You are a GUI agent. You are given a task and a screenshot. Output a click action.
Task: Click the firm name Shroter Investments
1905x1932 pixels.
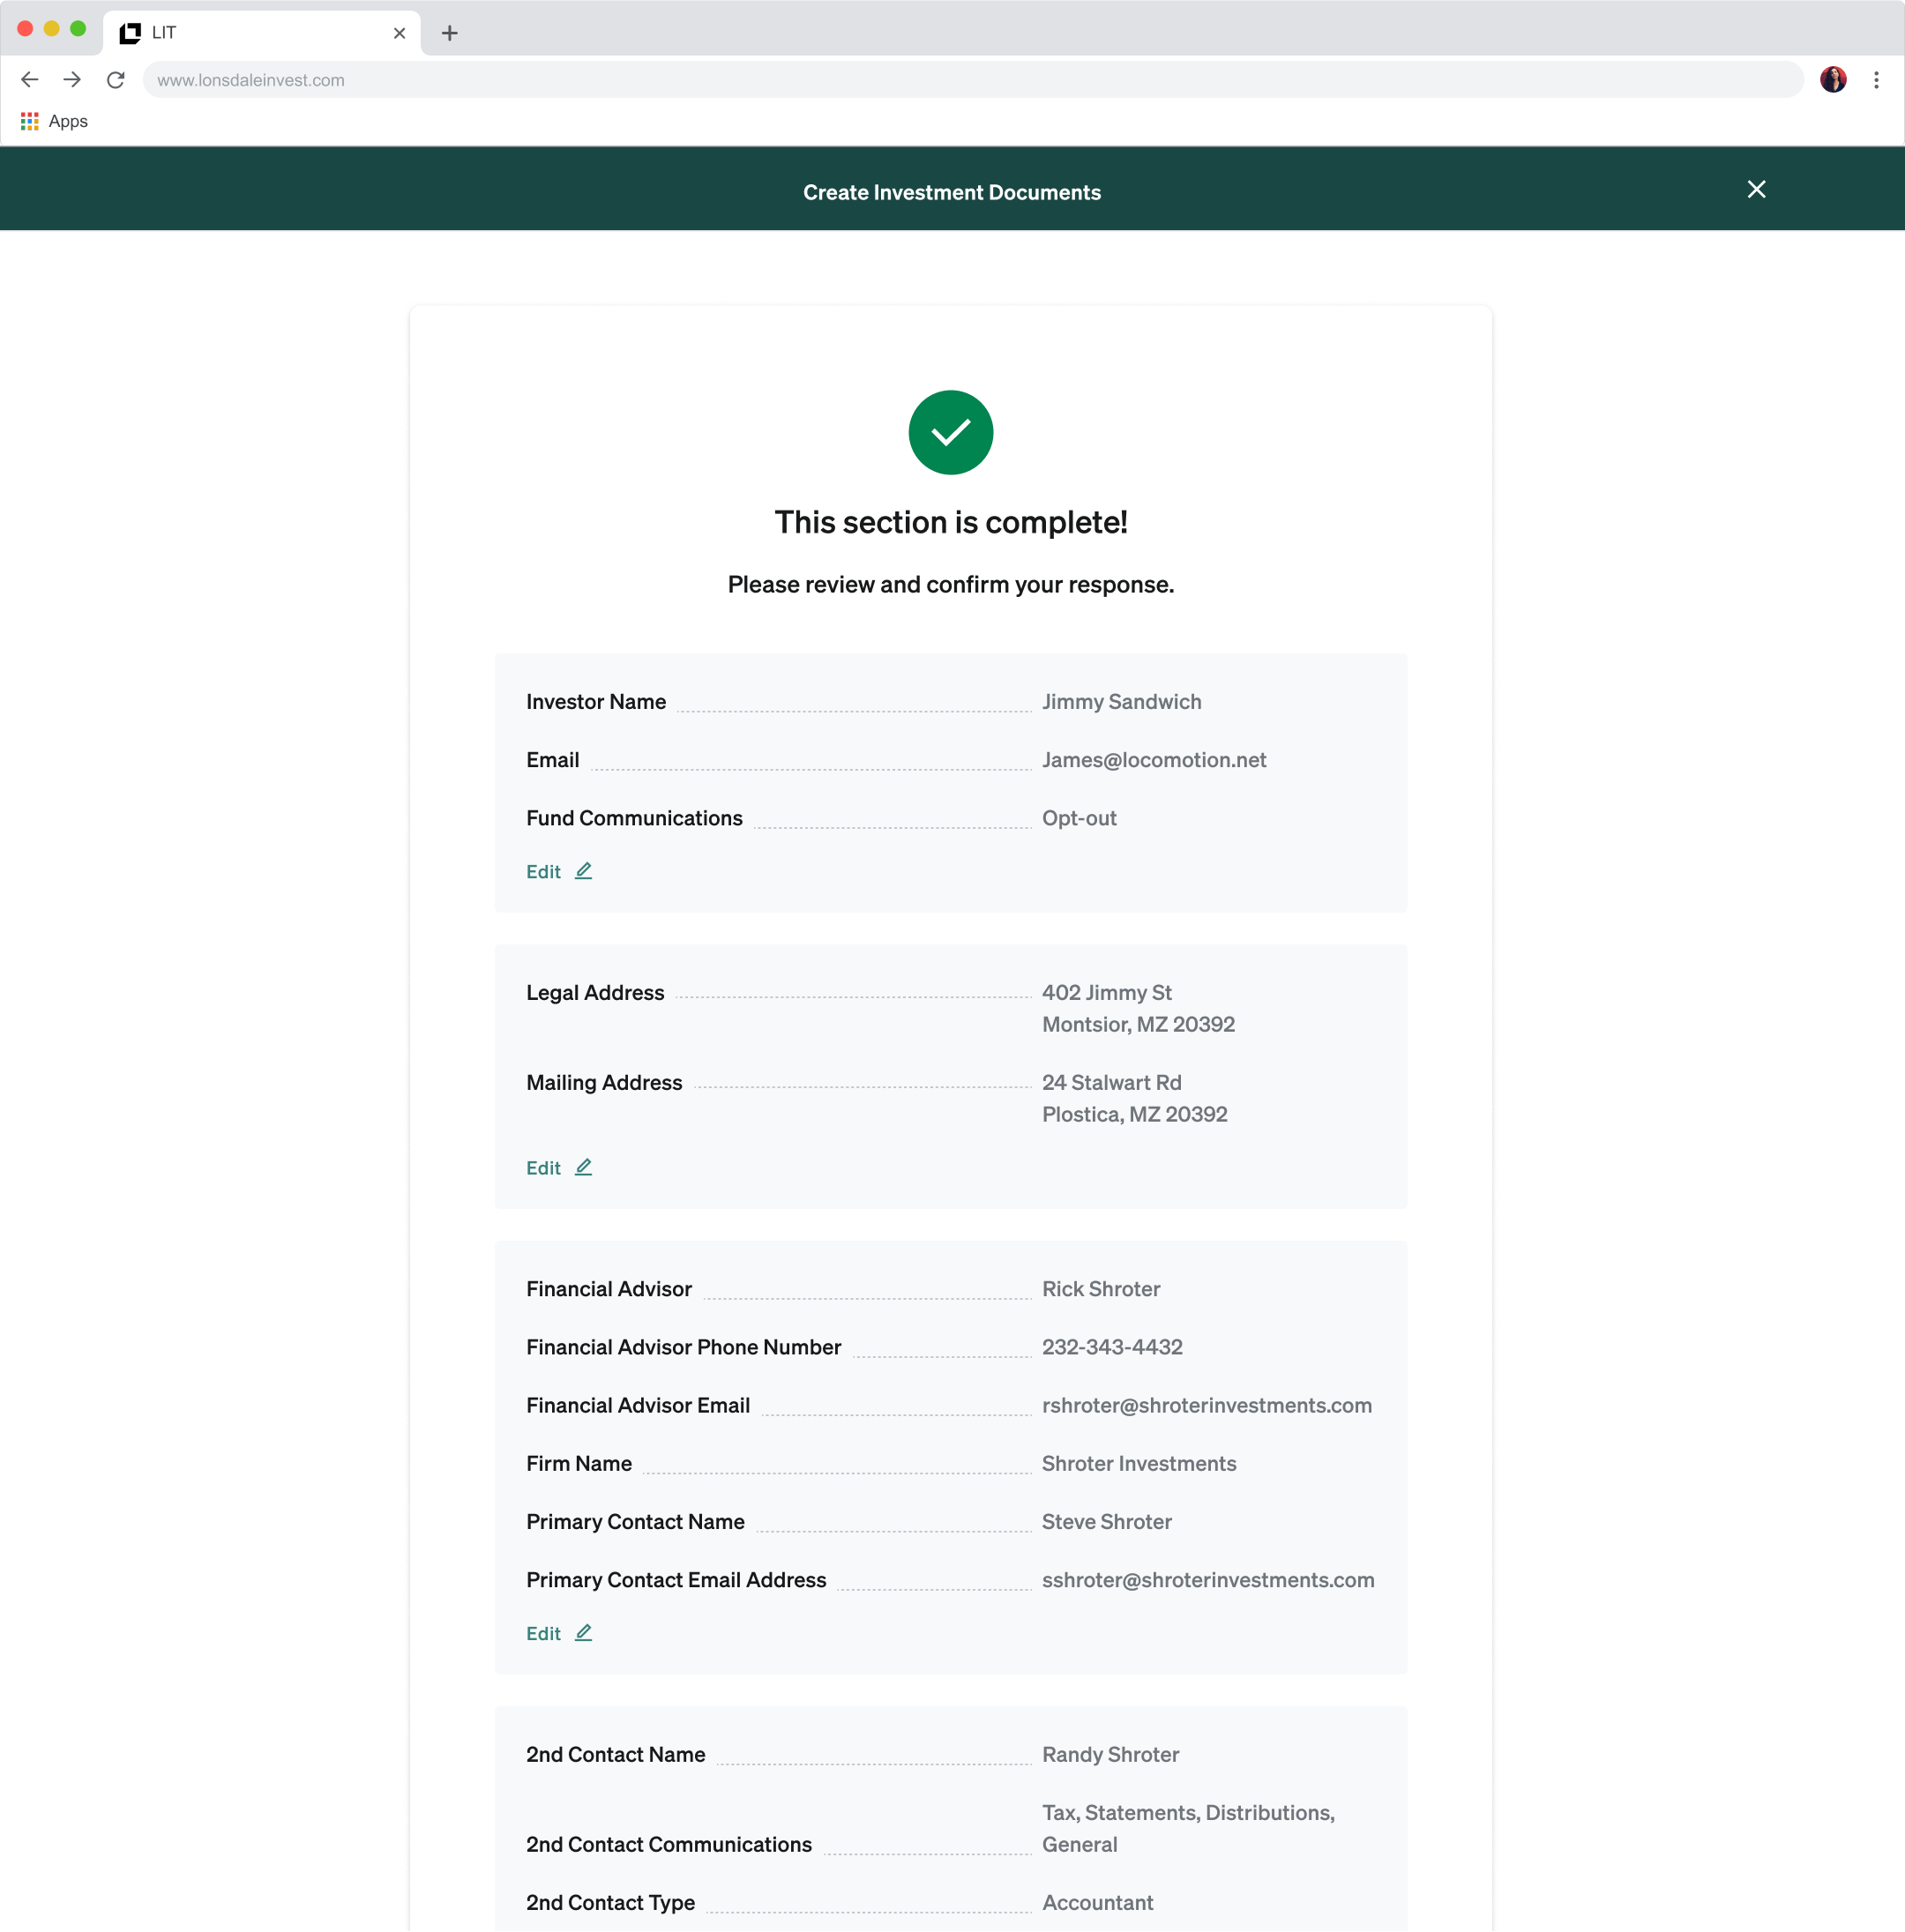coord(1139,1463)
